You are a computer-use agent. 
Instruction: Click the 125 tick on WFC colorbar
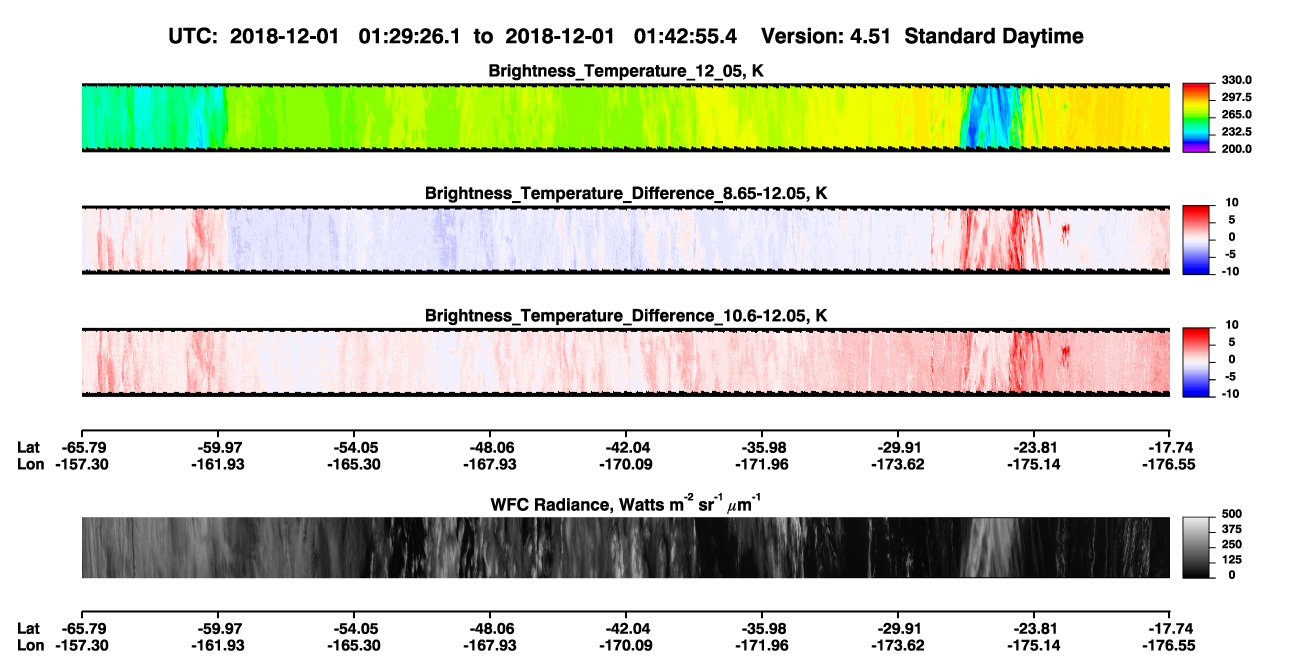[x=1231, y=559]
